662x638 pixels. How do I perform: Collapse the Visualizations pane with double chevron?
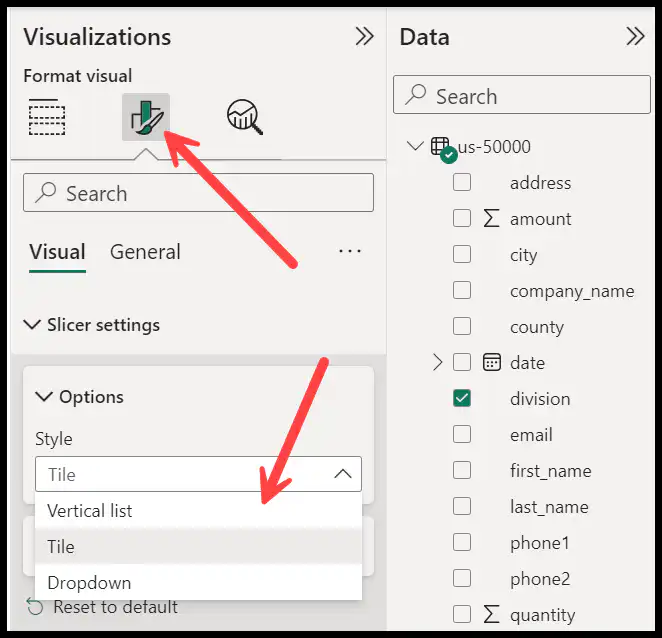pos(364,36)
